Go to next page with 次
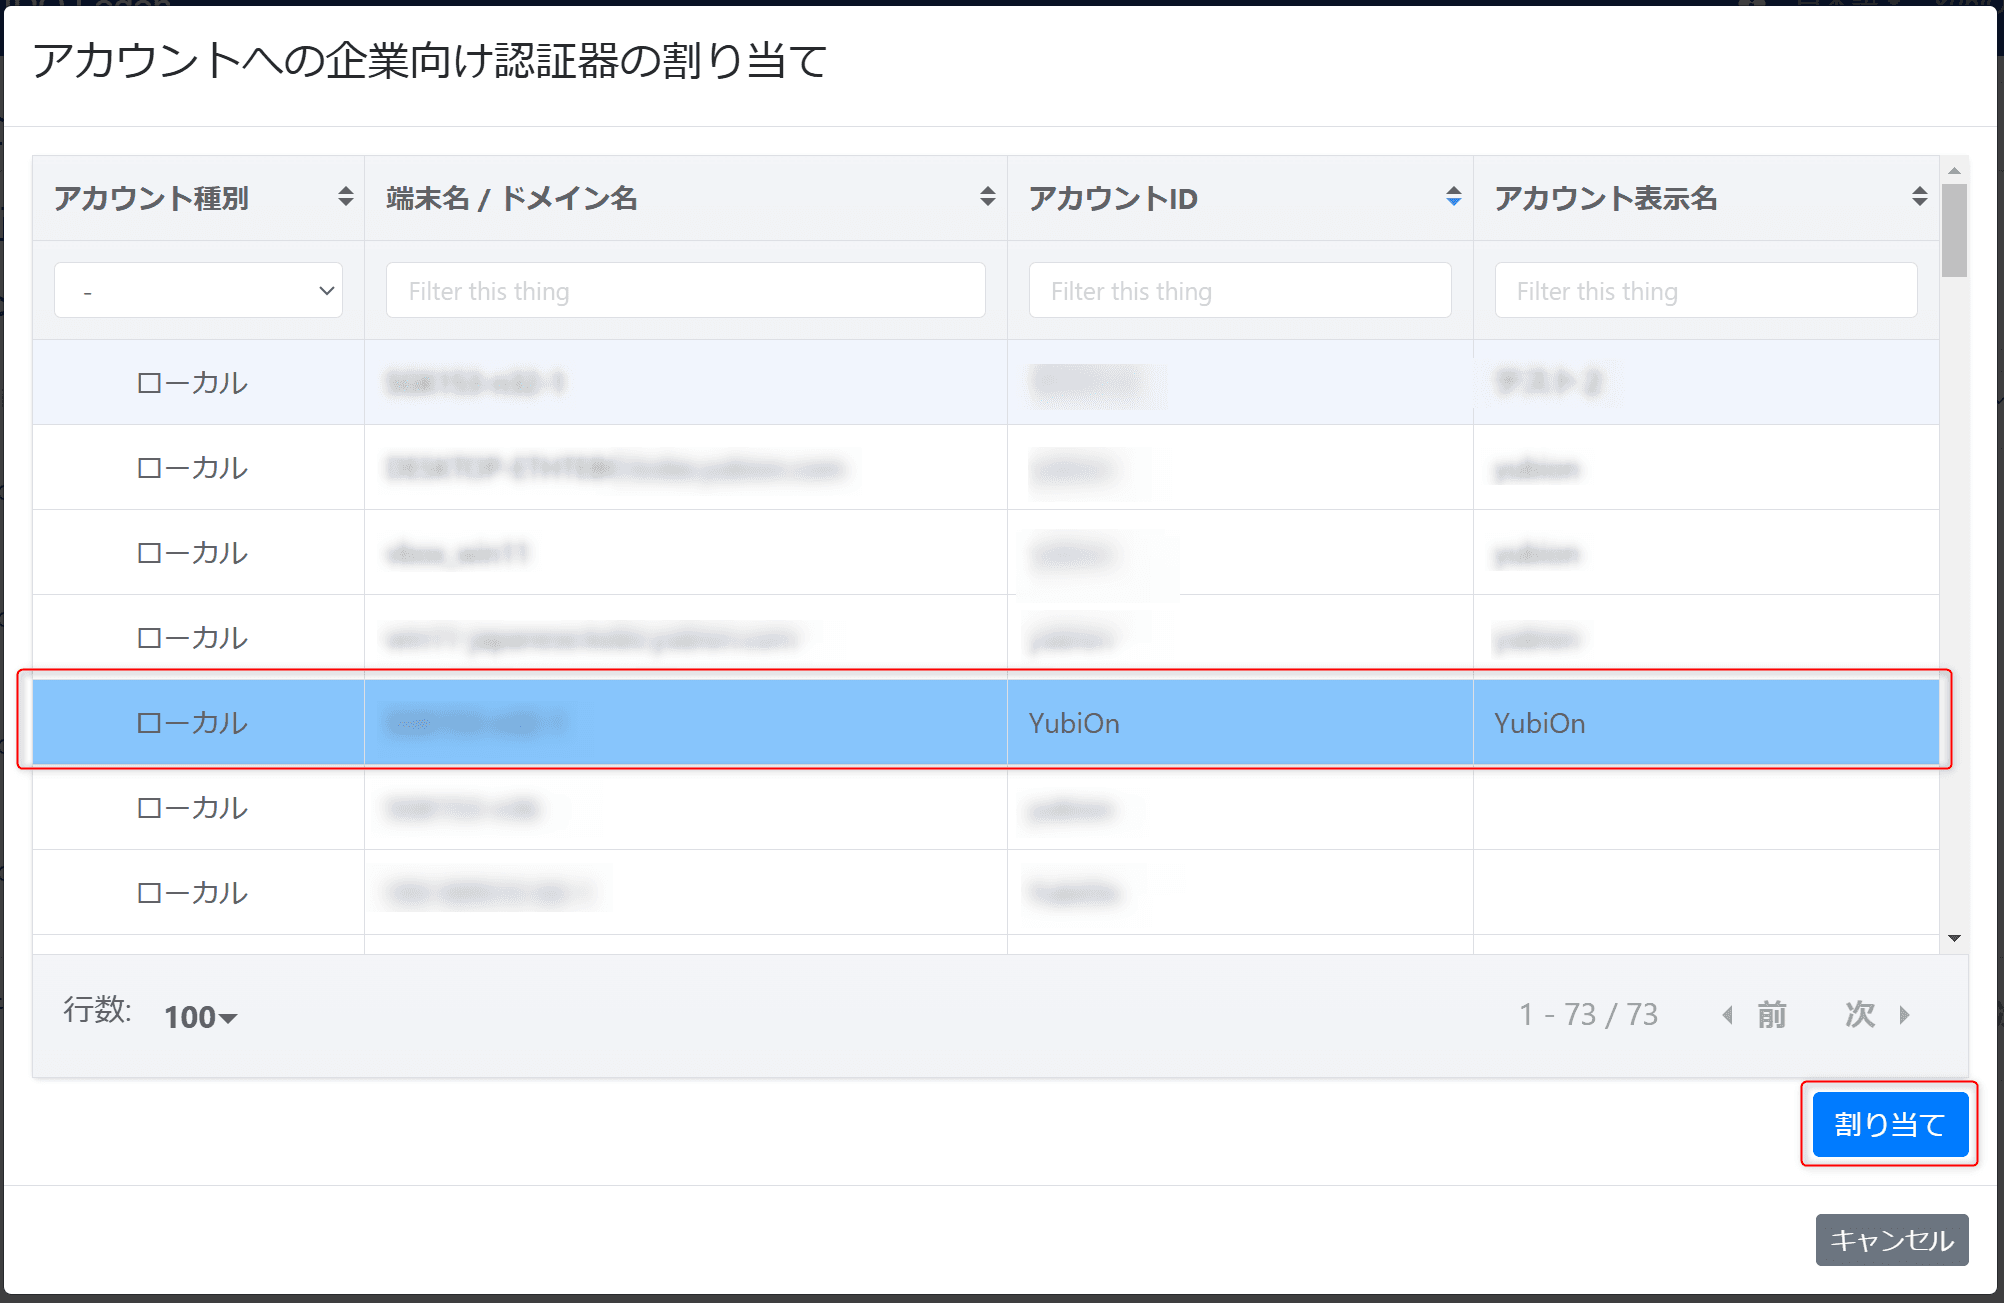 tap(1878, 1015)
